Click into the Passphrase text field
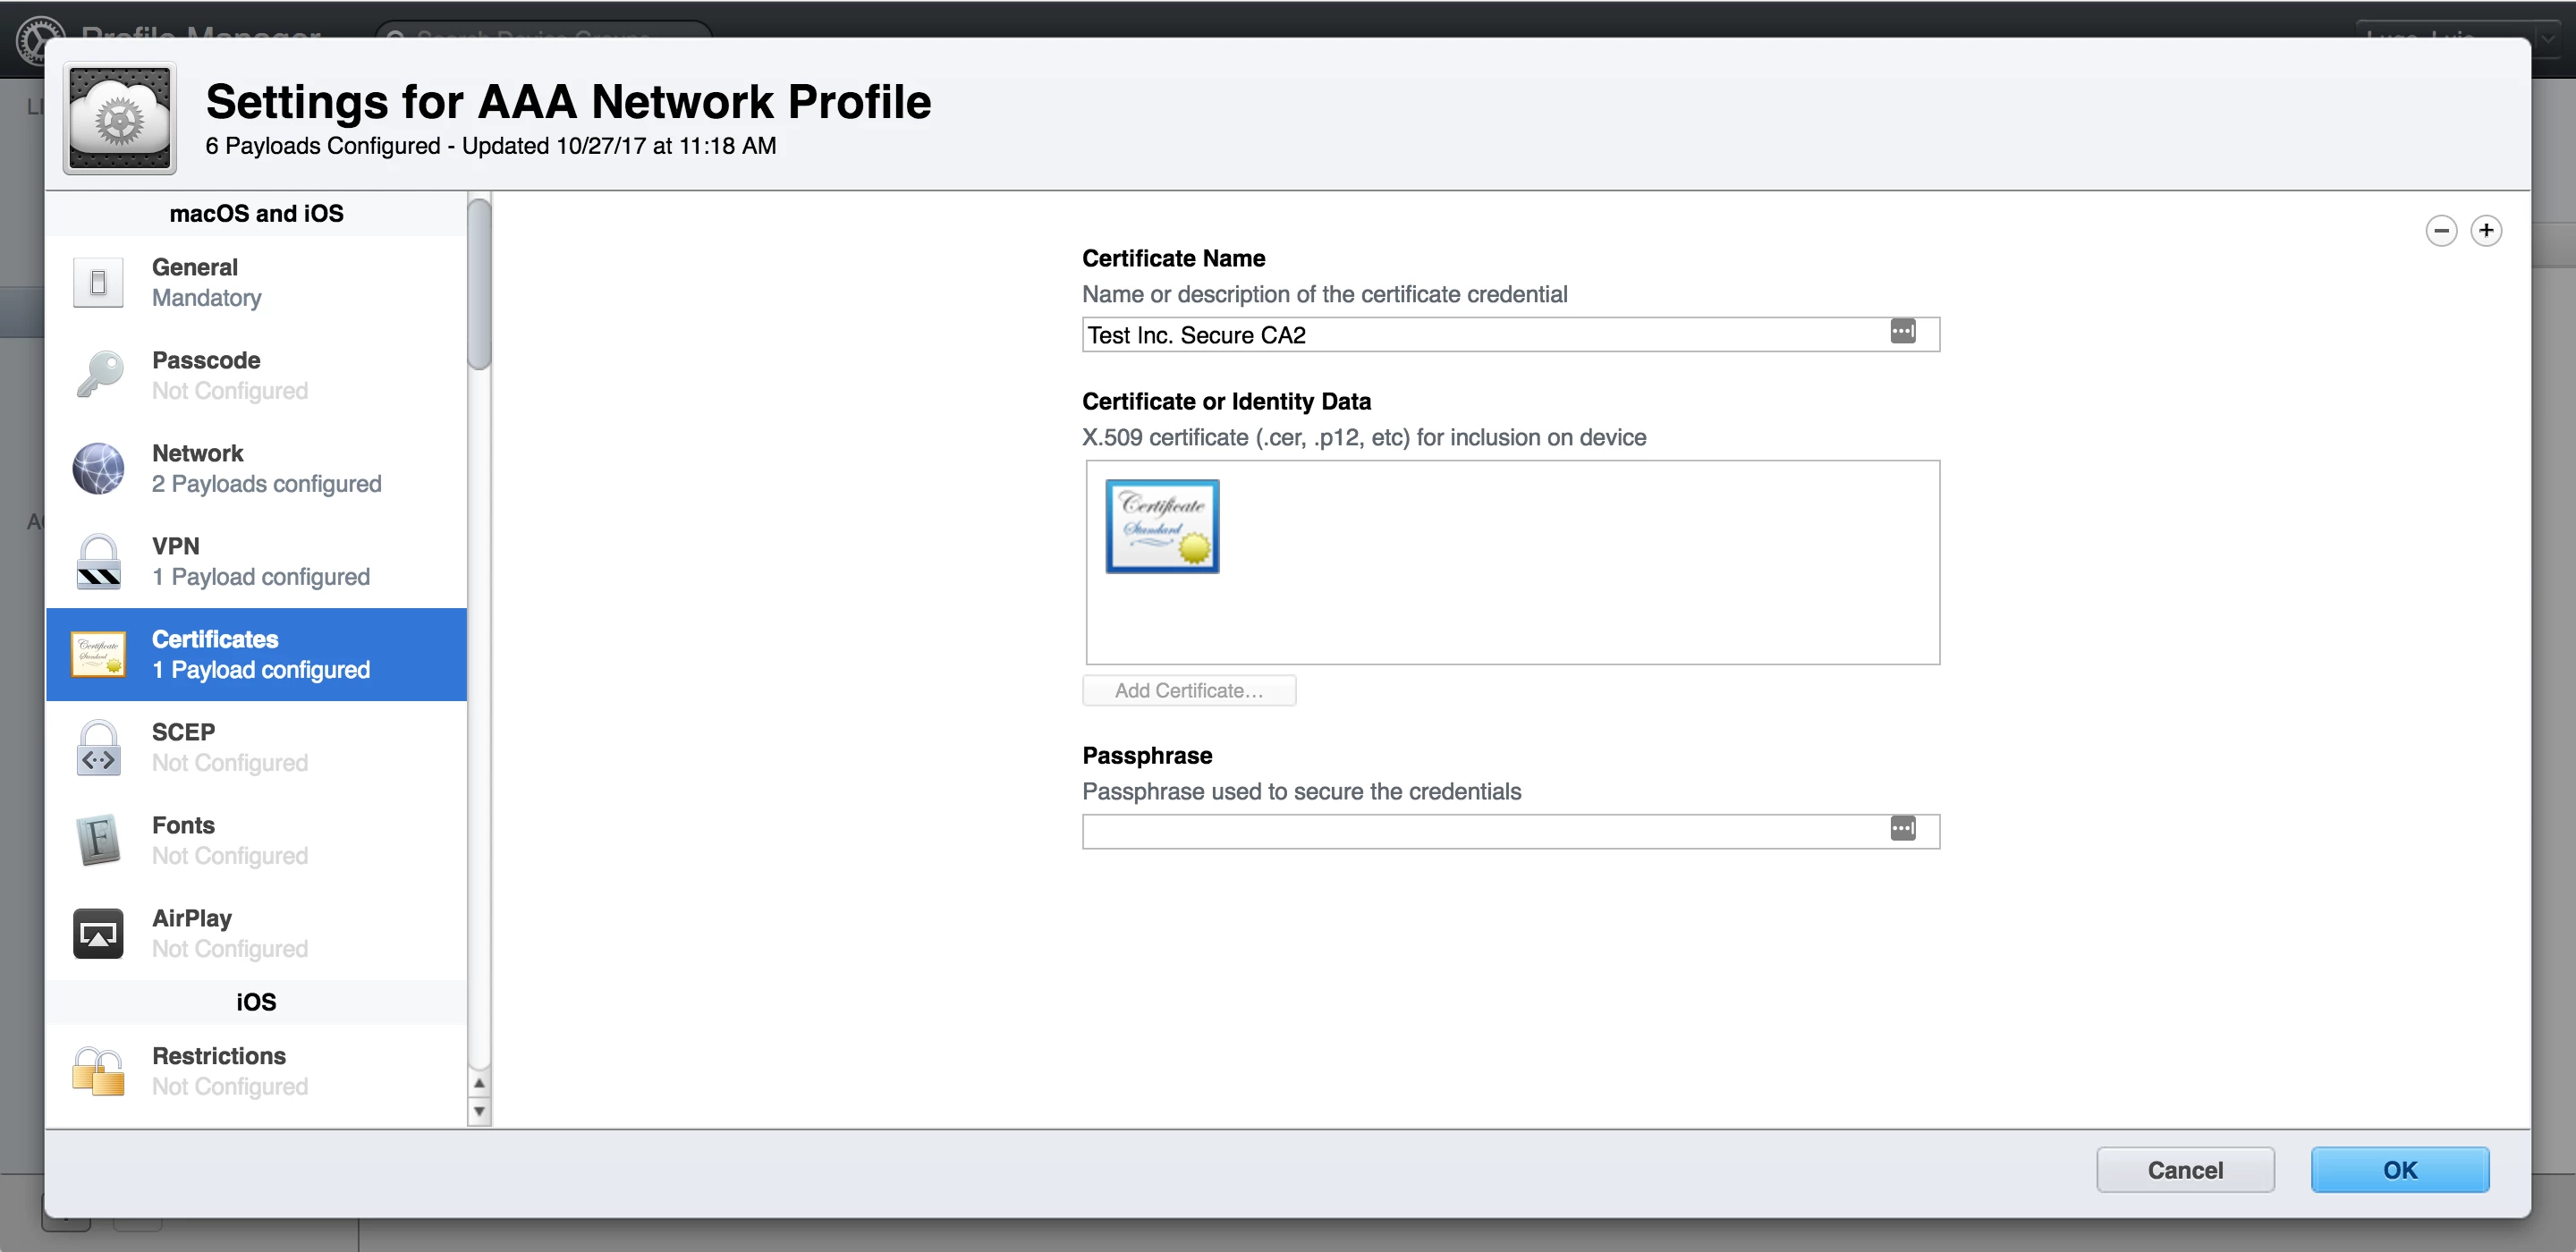The width and height of the screenshot is (2576, 1252). (1480, 832)
